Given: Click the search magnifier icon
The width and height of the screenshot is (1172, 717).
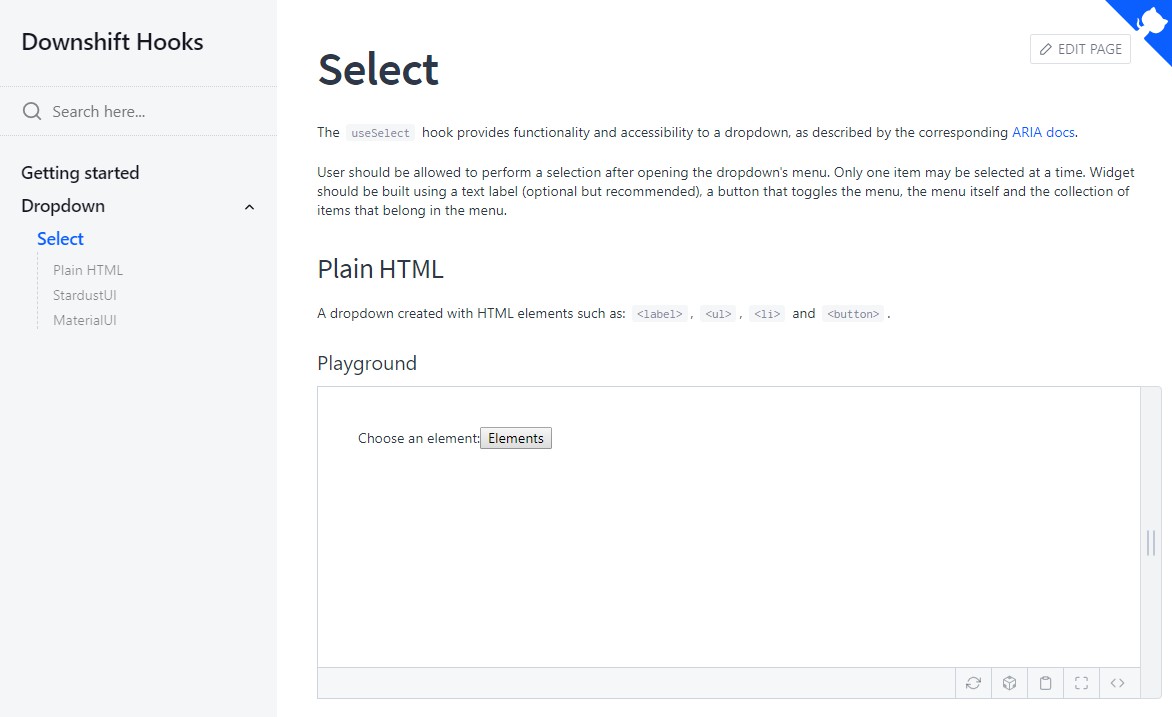Looking at the screenshot, I should (31, 110).
